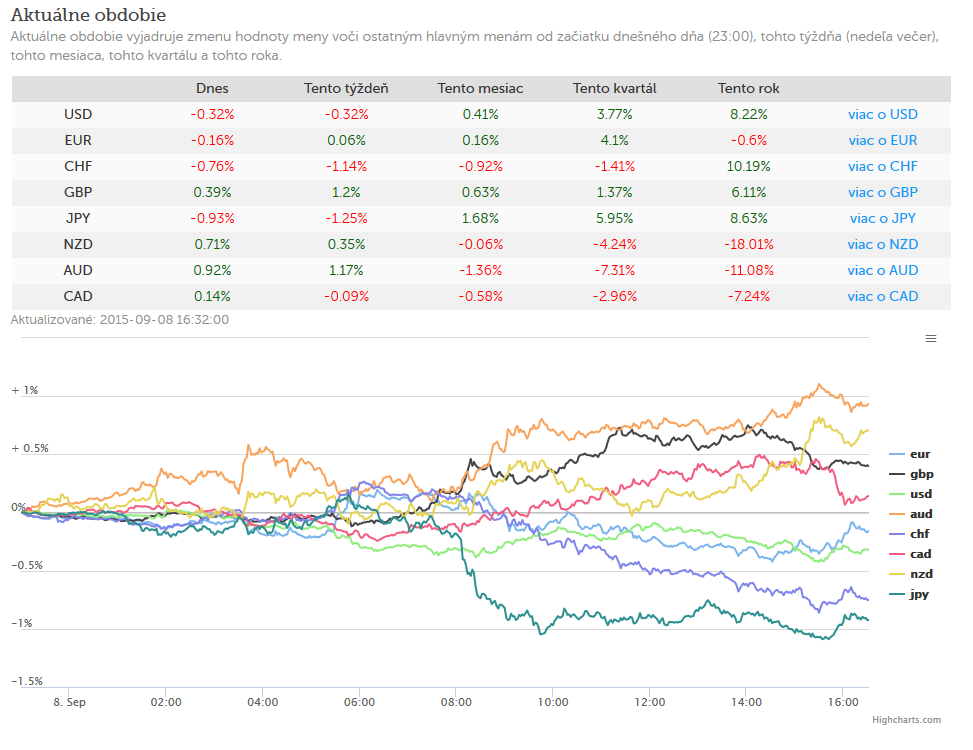Follow the 'viac o CHF' link
The image size is (973, 750).
coord(882,166)
